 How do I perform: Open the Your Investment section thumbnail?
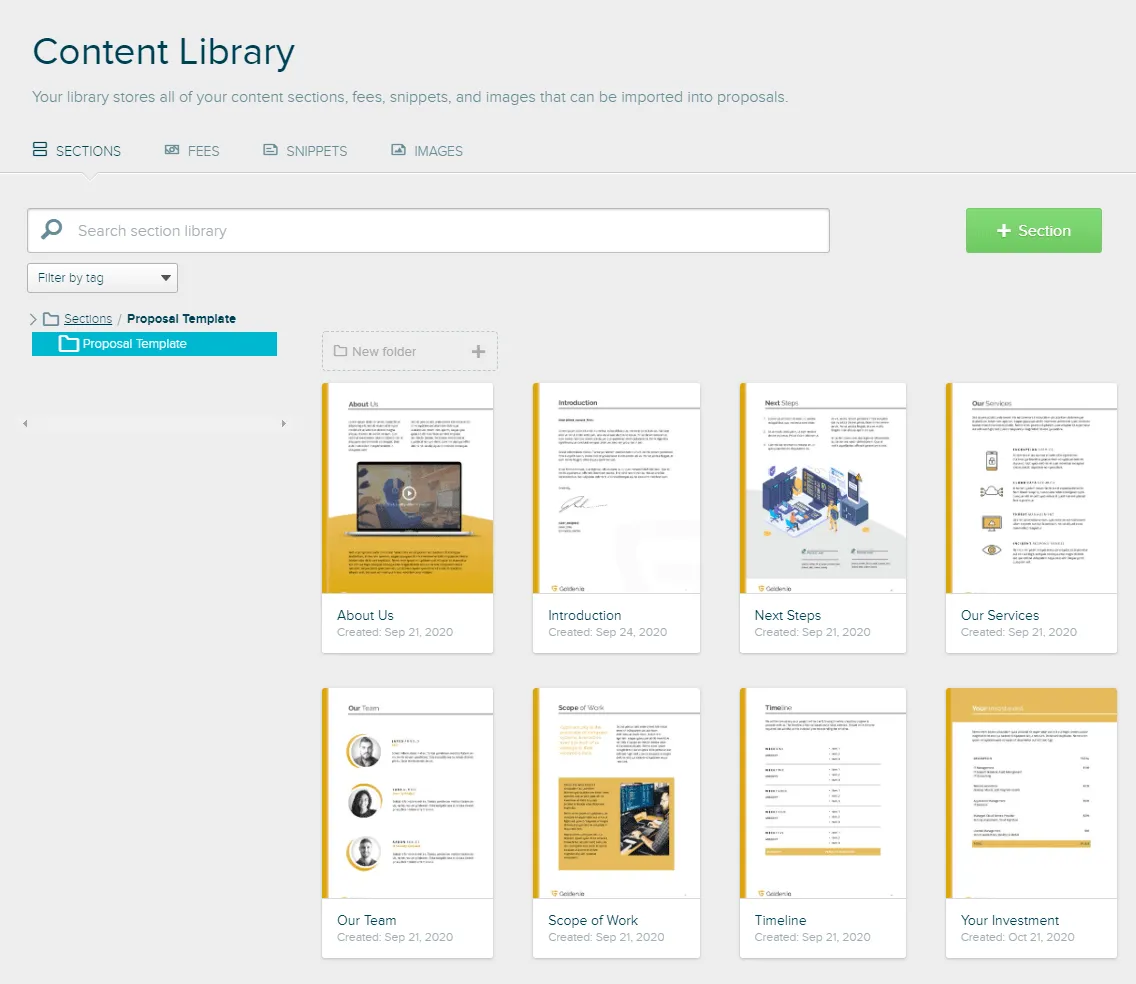click(x=1031, y=793)
